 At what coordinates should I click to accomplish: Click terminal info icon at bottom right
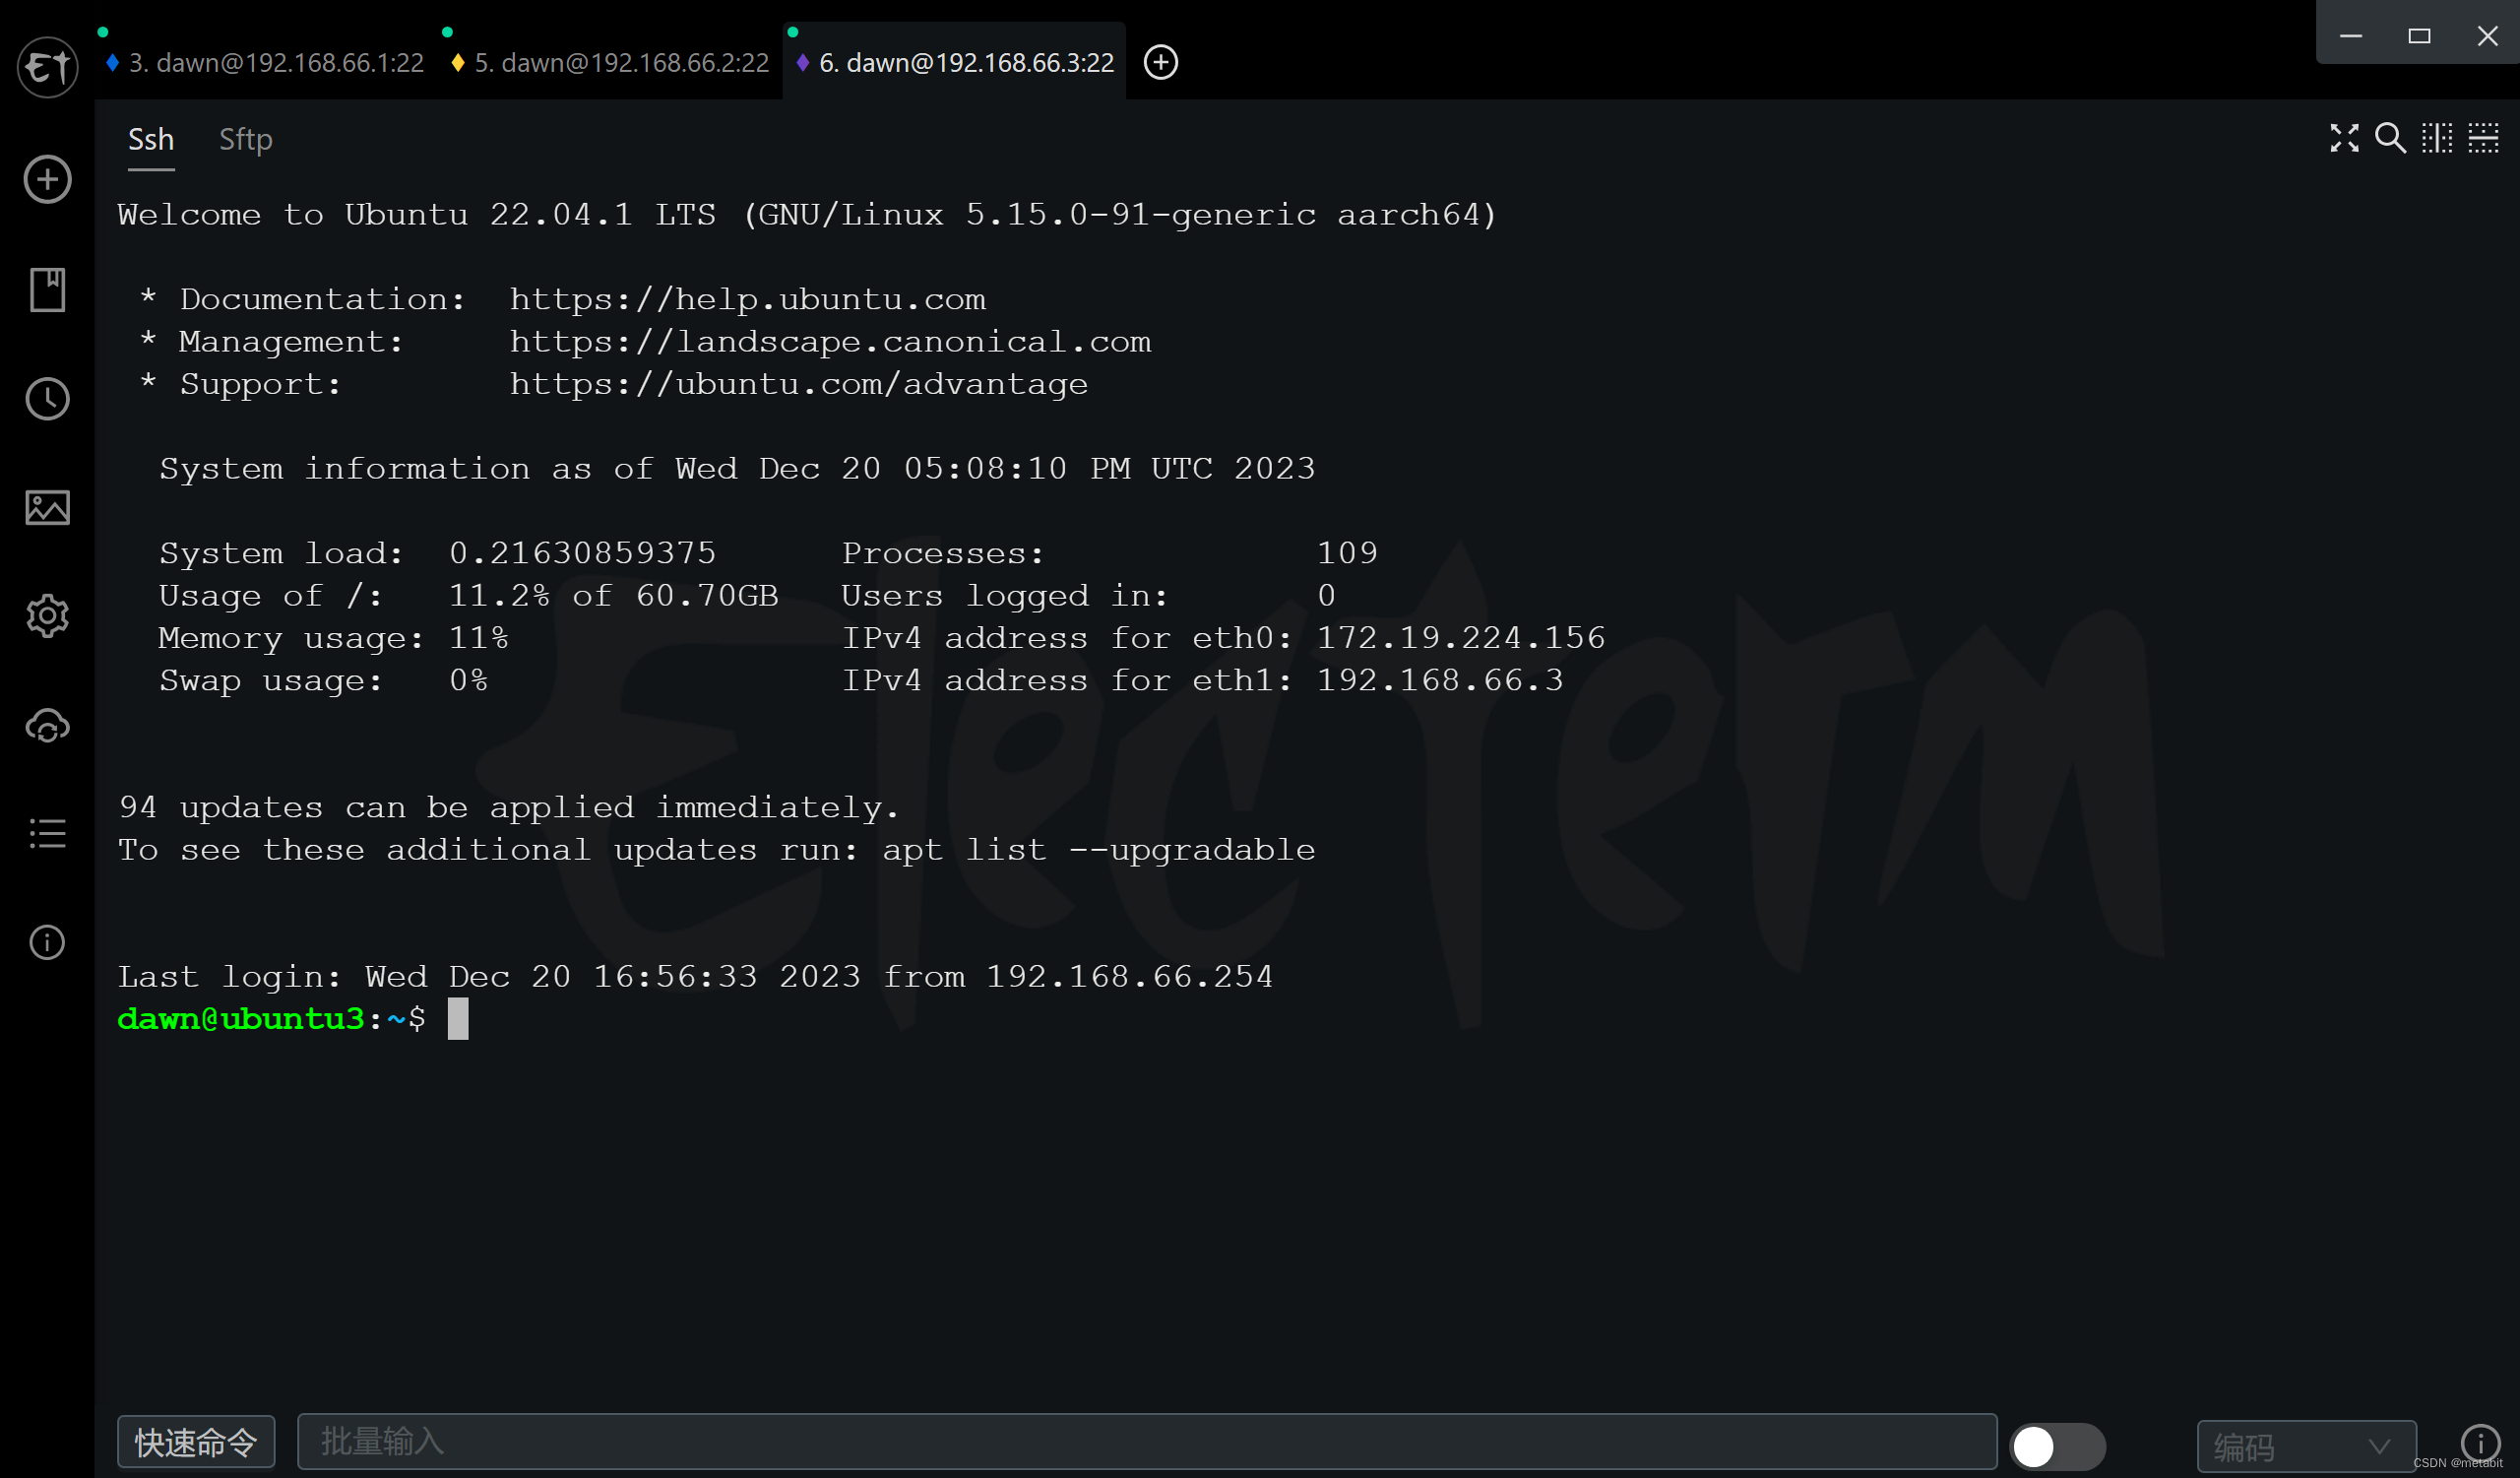pos(2480,1443)
